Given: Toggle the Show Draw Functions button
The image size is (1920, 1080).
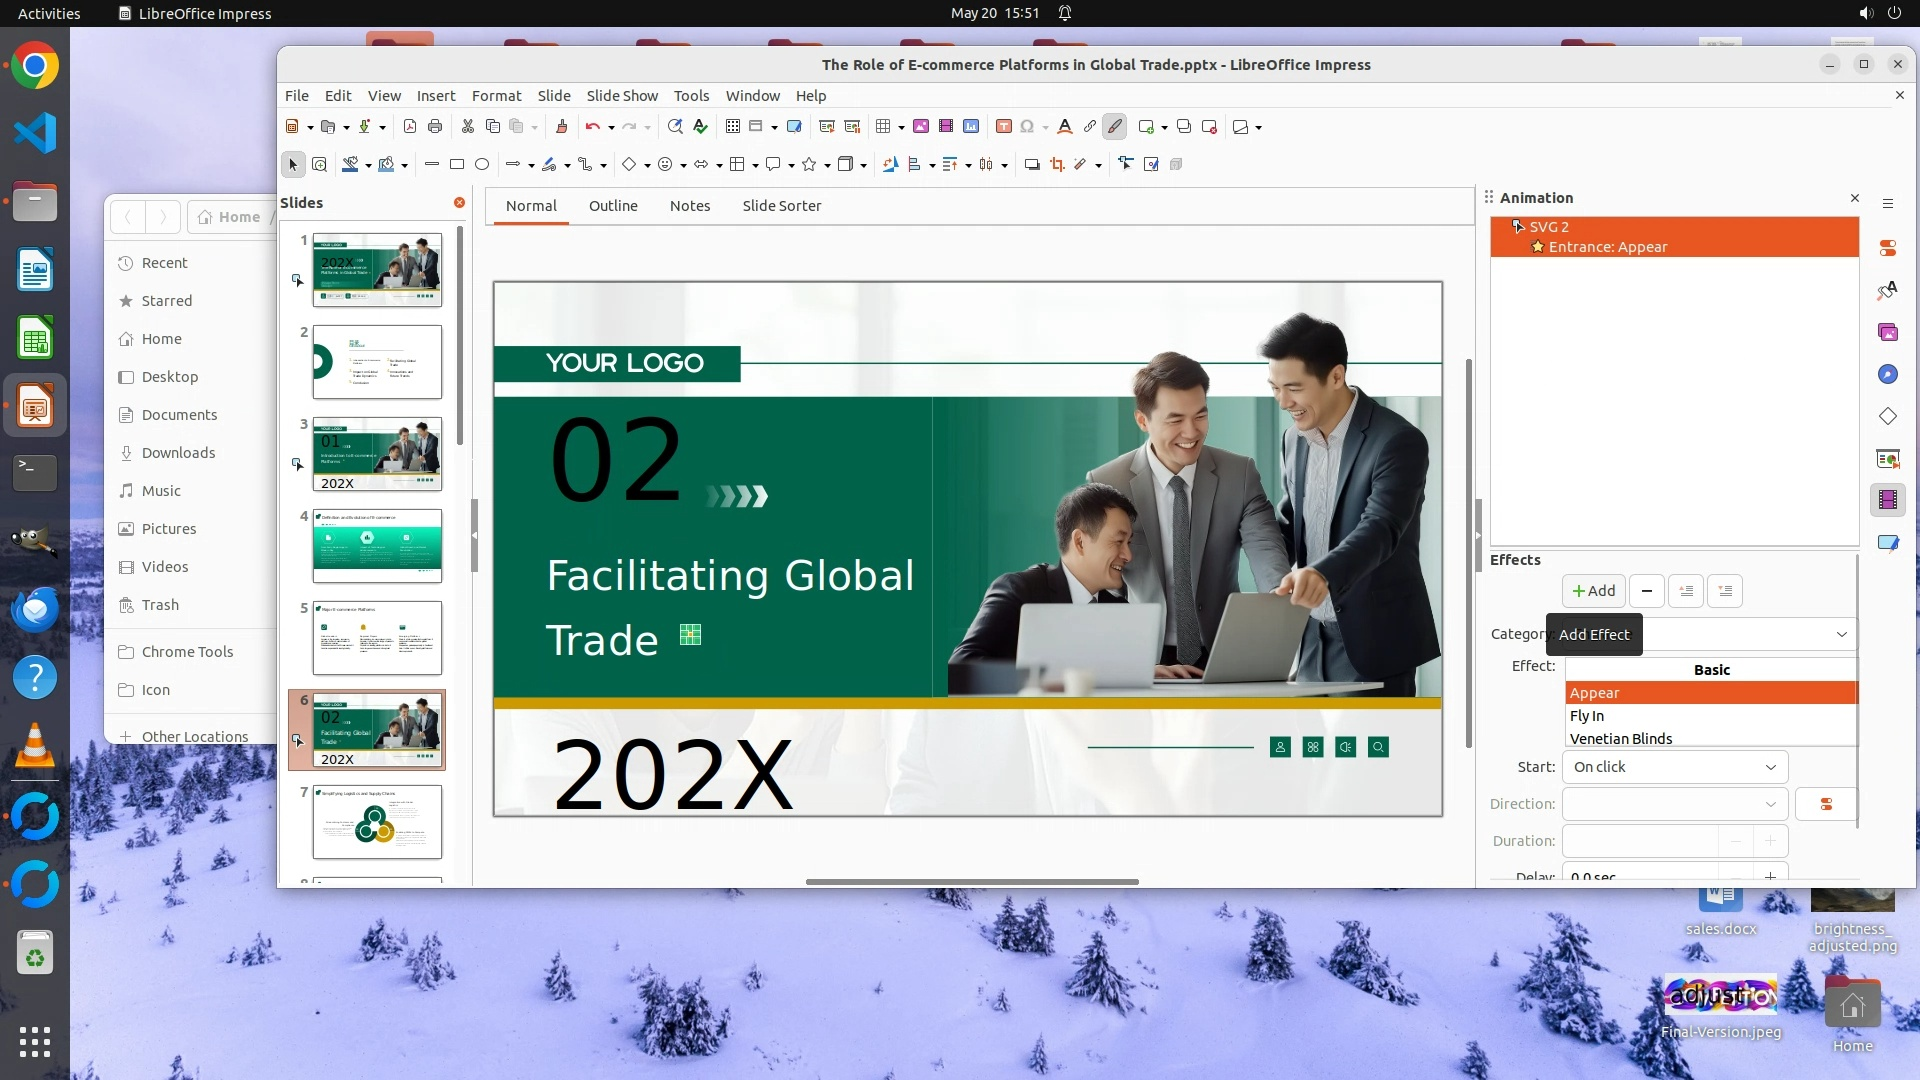Looking at the screenshot, I should click(x=1115, y=127).
